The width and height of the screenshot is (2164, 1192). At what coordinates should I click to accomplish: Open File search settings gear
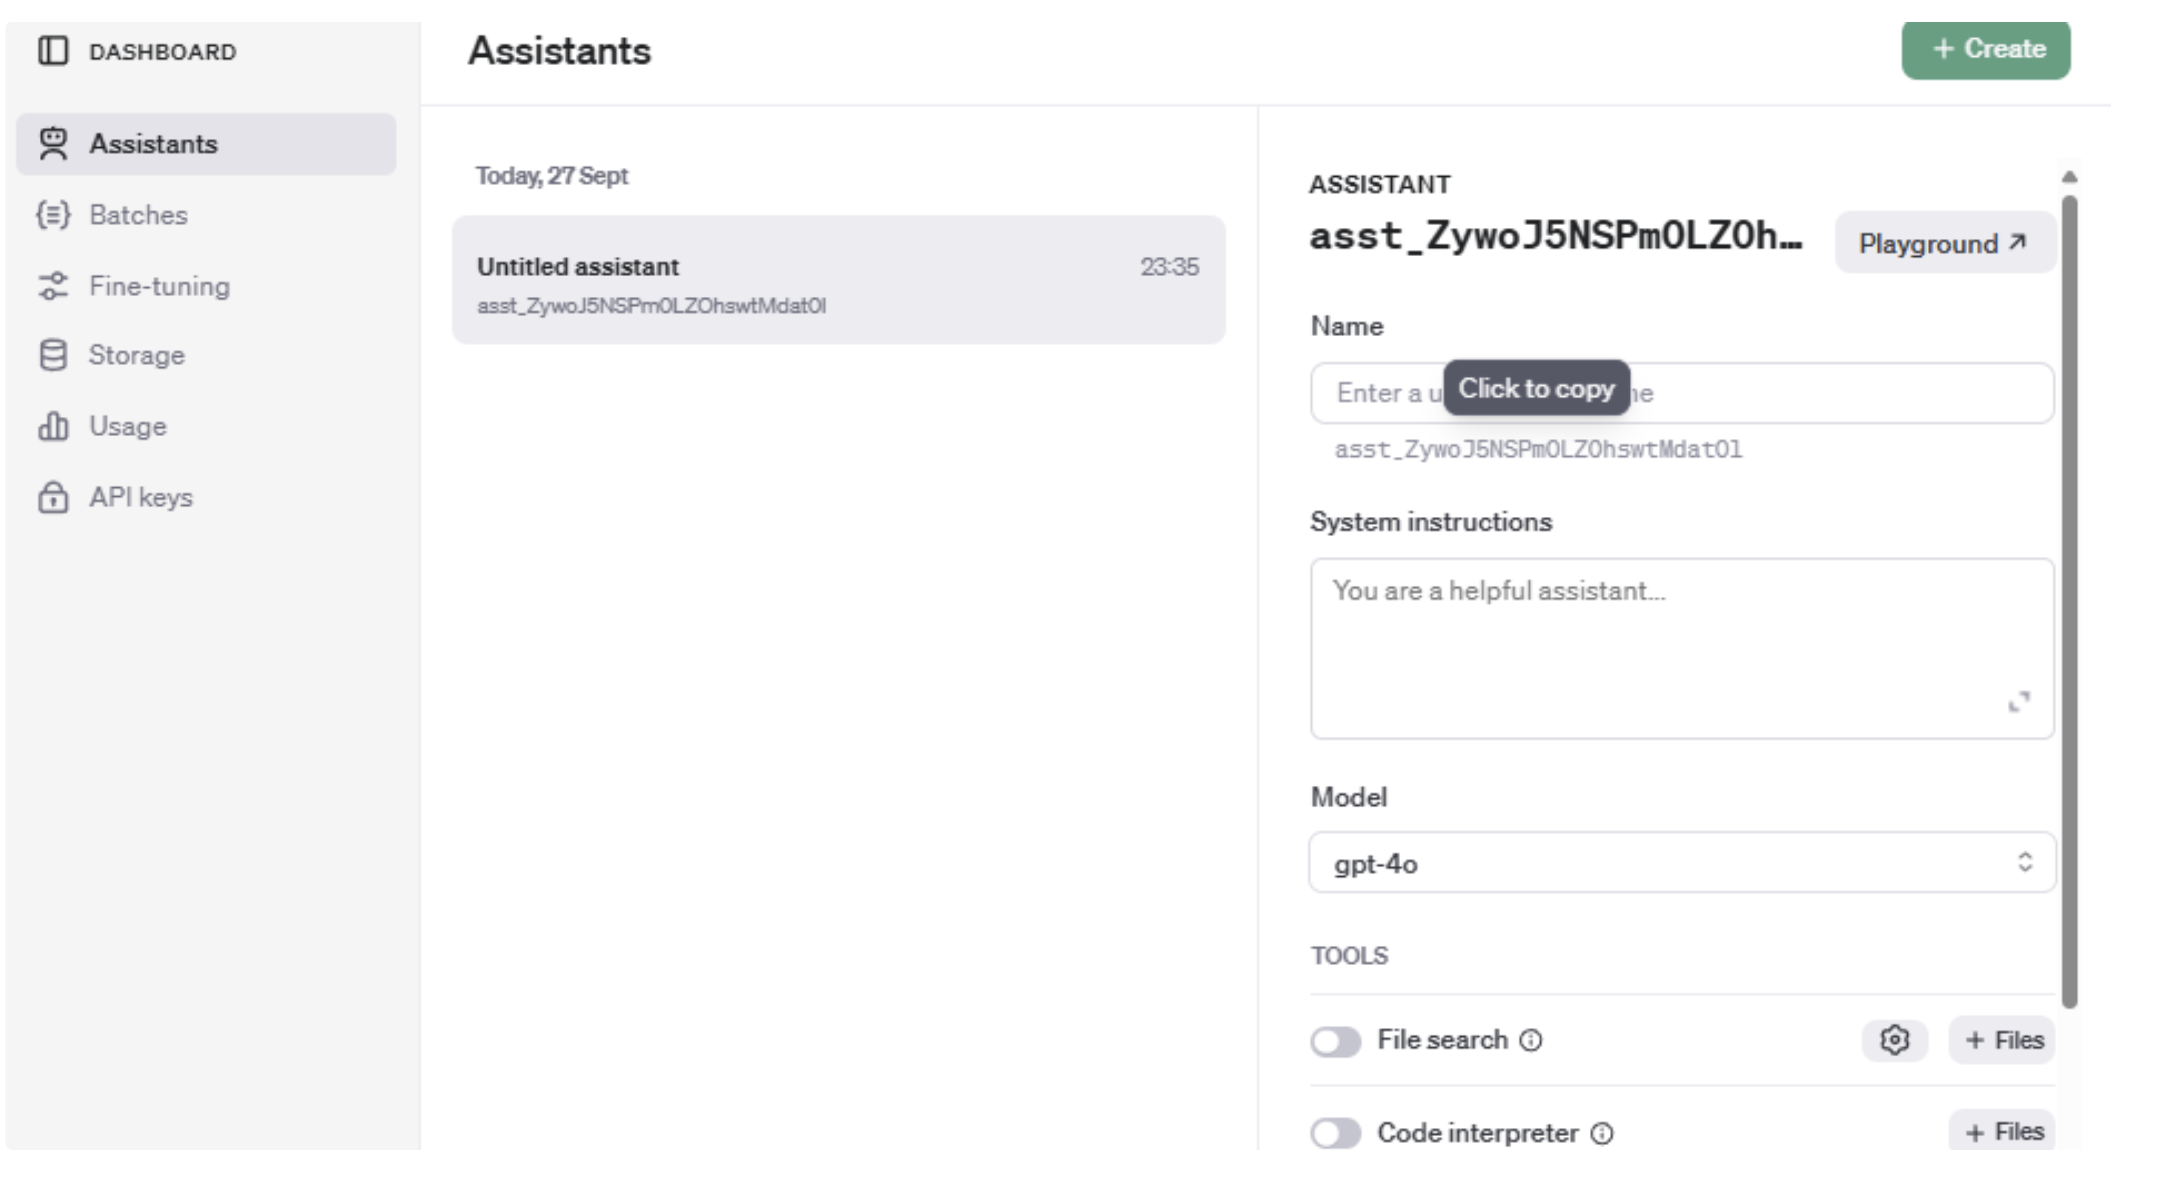pyautogui.click(x=1895, y=1040)
